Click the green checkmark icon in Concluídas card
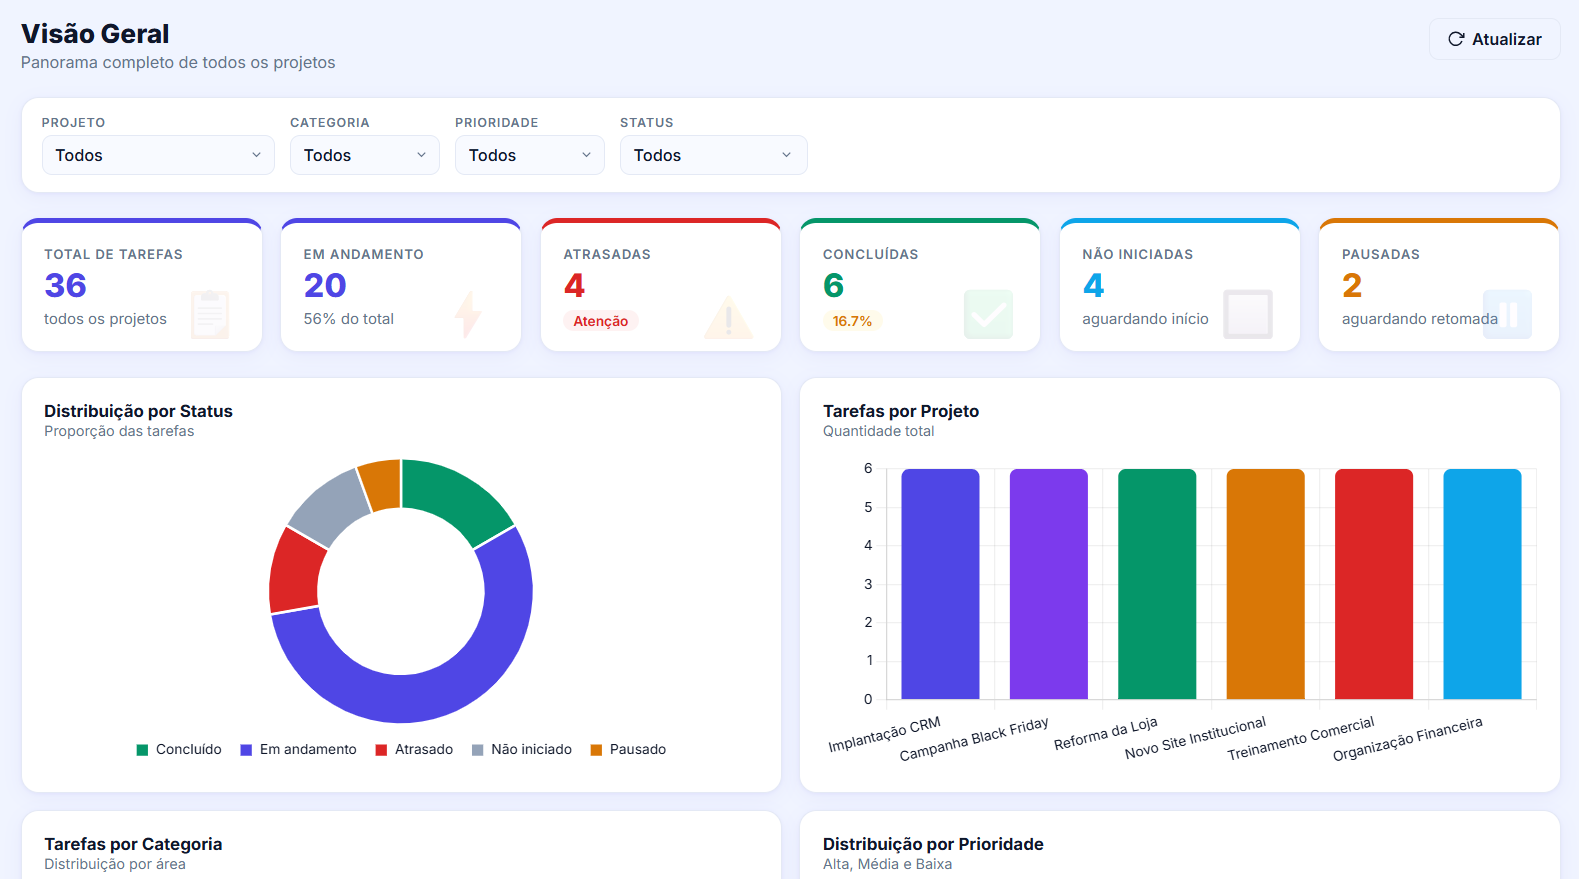1579x879 pixels. (x=988, y=314)
